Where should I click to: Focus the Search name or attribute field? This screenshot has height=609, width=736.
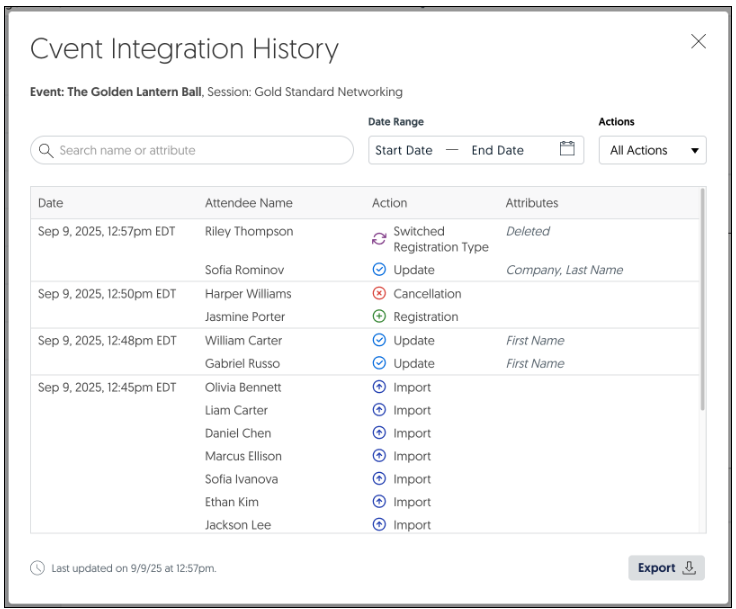[x=200, y=150]
